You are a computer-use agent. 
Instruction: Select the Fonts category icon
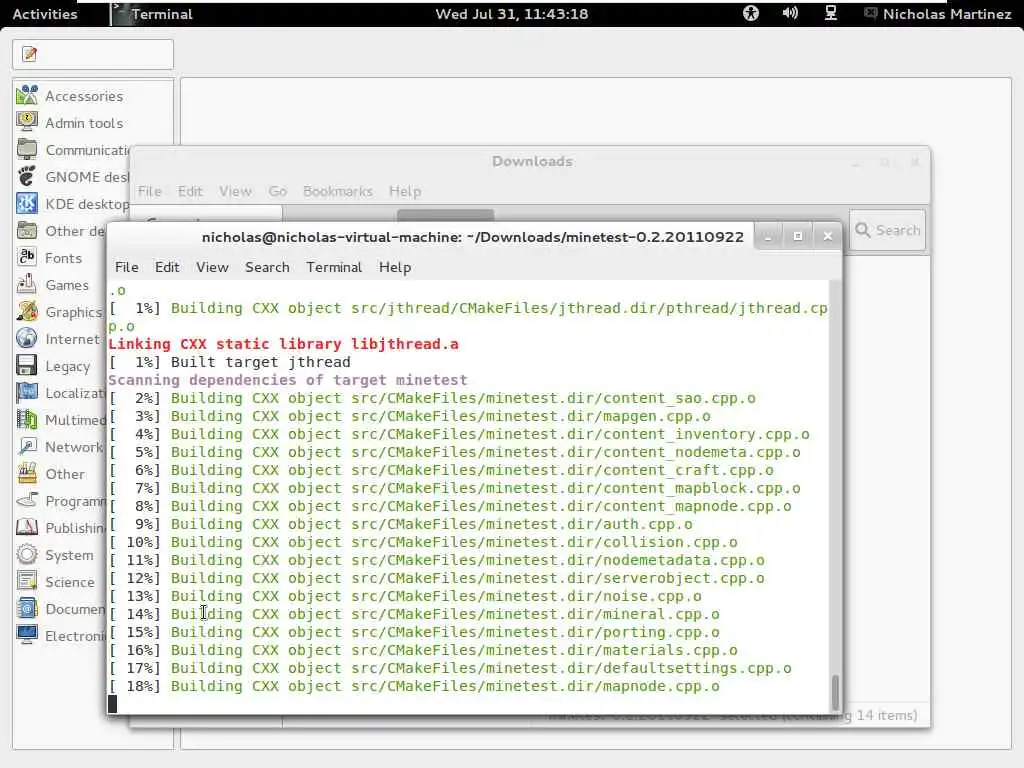[x=27, y=257]
